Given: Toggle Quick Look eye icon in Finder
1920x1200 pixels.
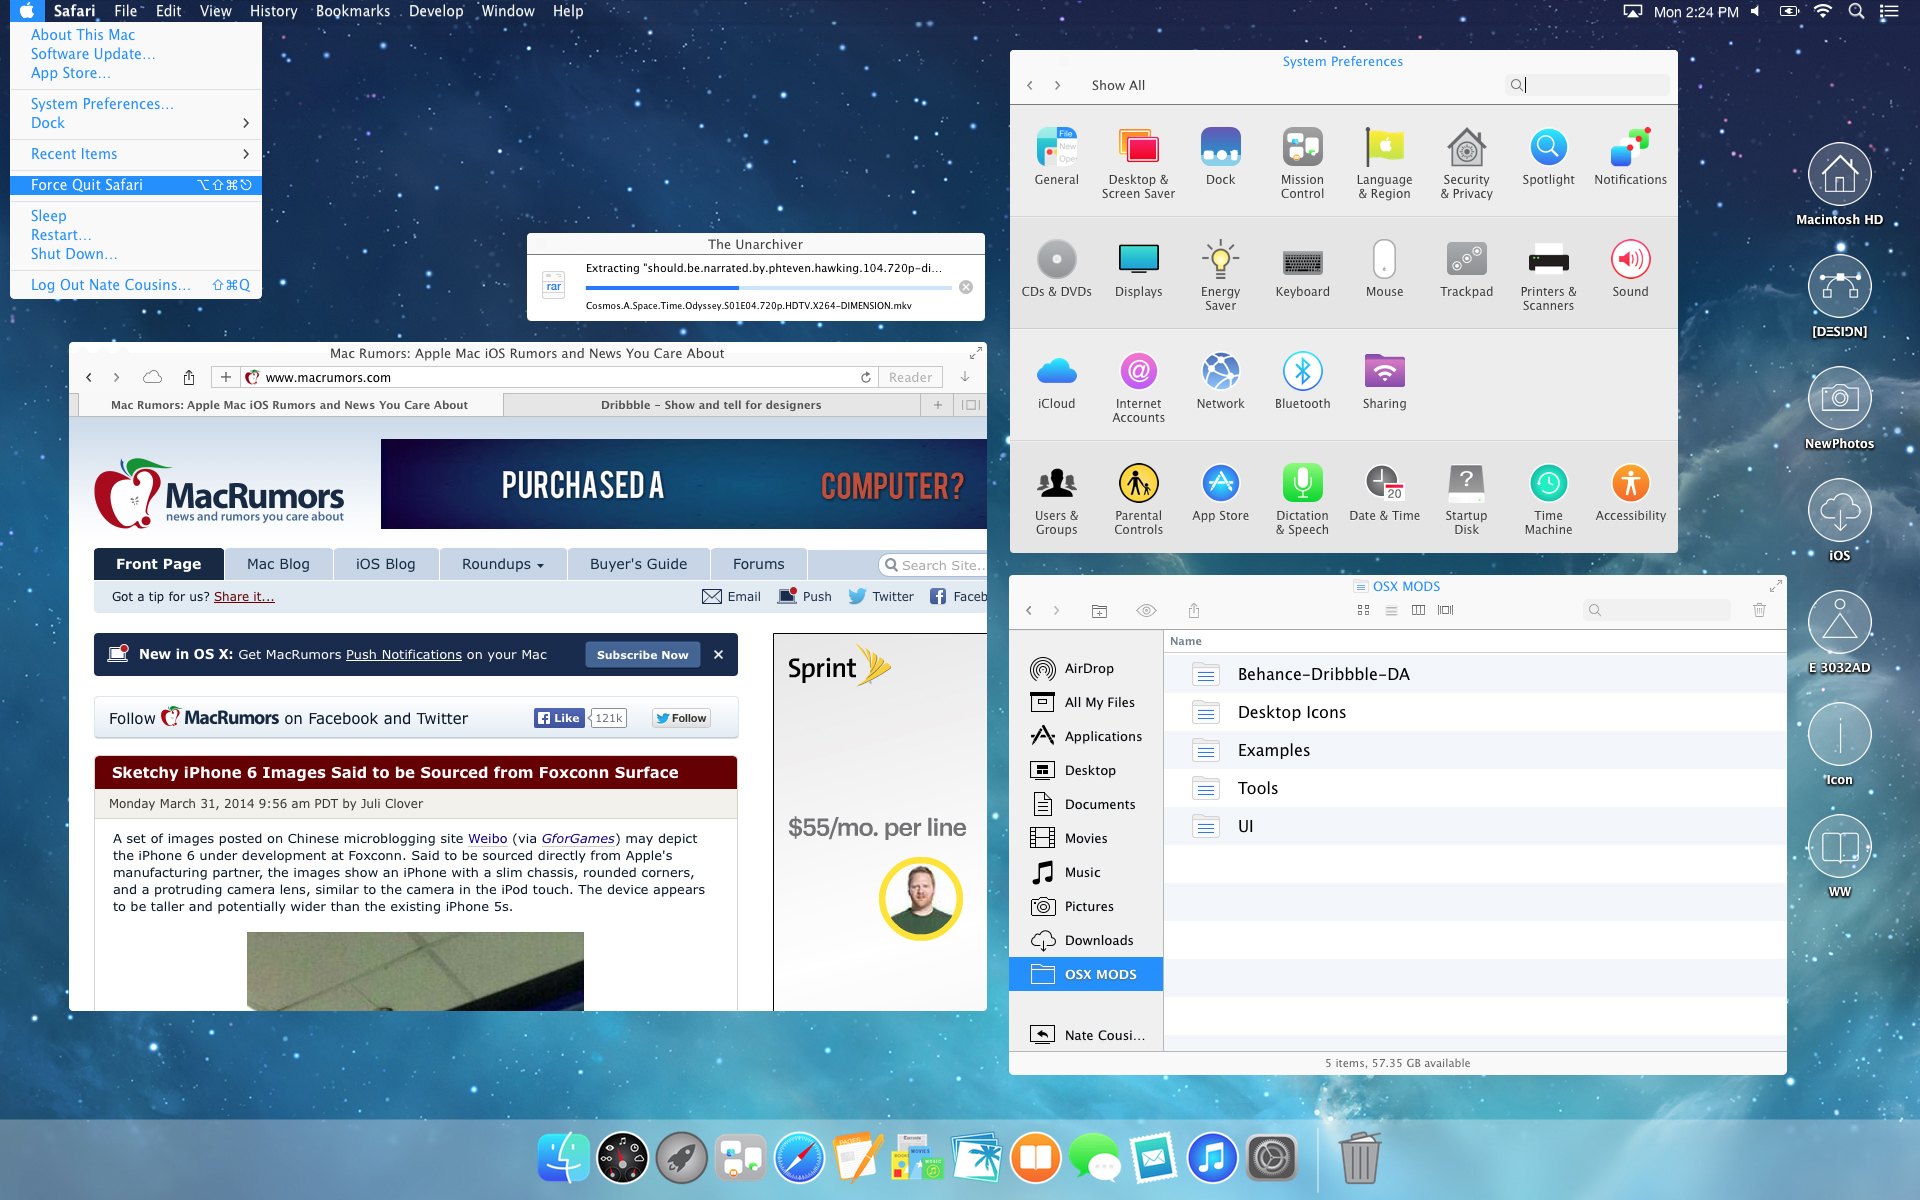Looking at the screenshot, I should click(1146, 610).
